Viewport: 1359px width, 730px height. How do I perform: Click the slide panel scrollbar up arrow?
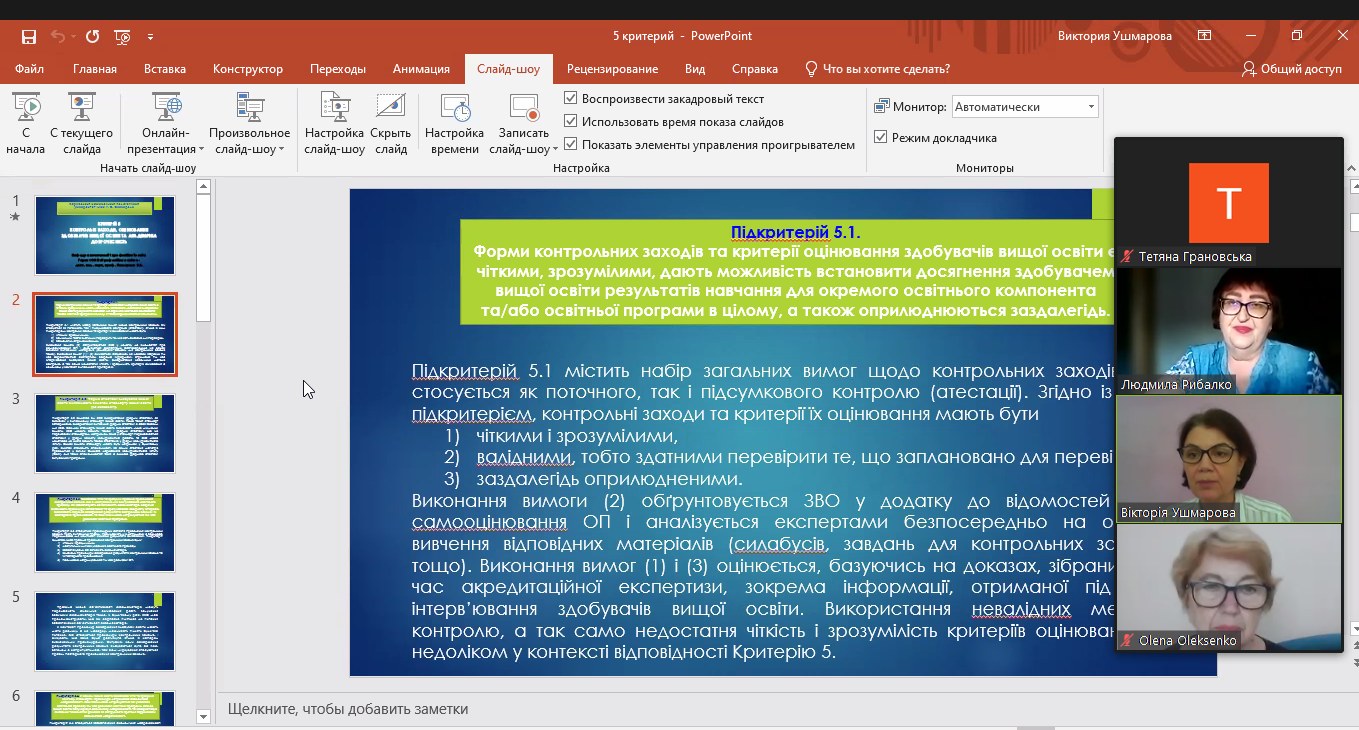click(x=204, y=186)
